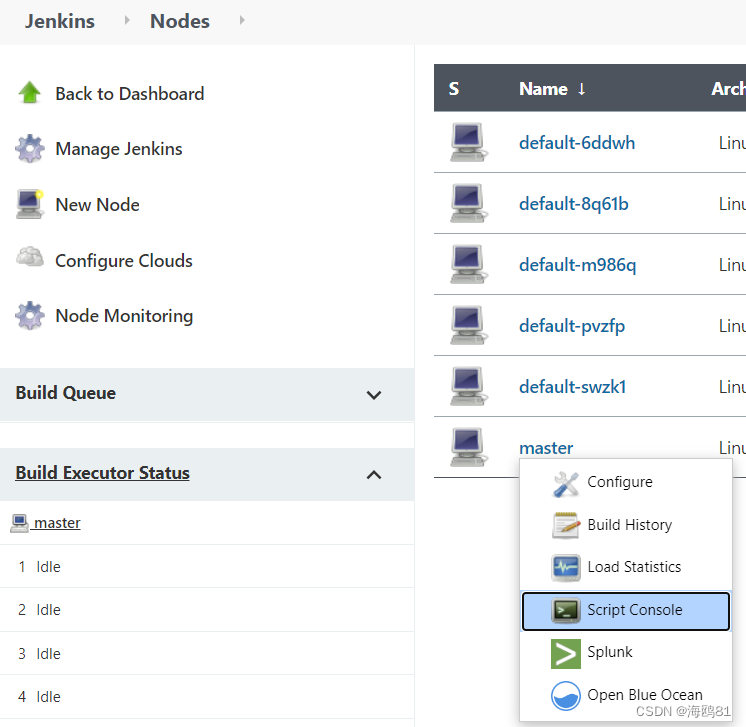Click the Load Statistics monitor icon

(x=566, y=568)
